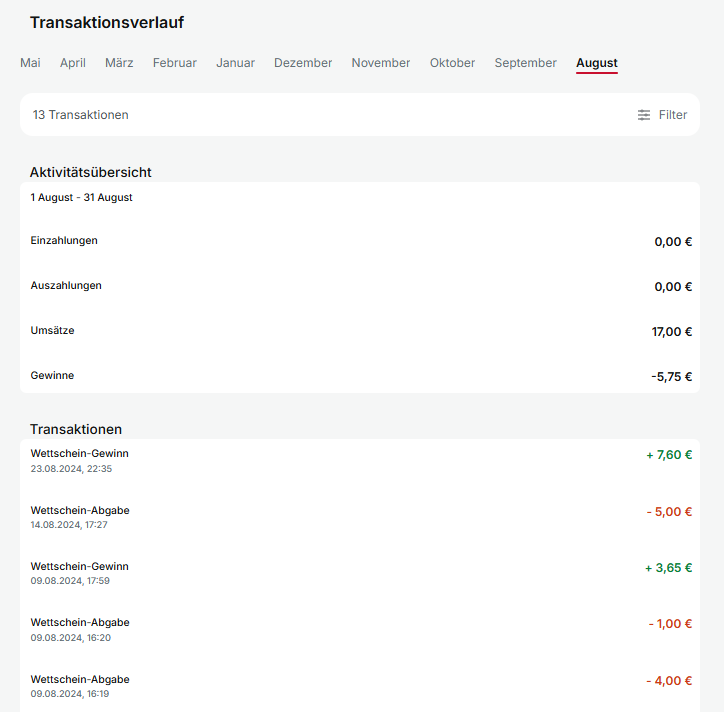Click the 13 Transaktionen label

click(80, 115)
